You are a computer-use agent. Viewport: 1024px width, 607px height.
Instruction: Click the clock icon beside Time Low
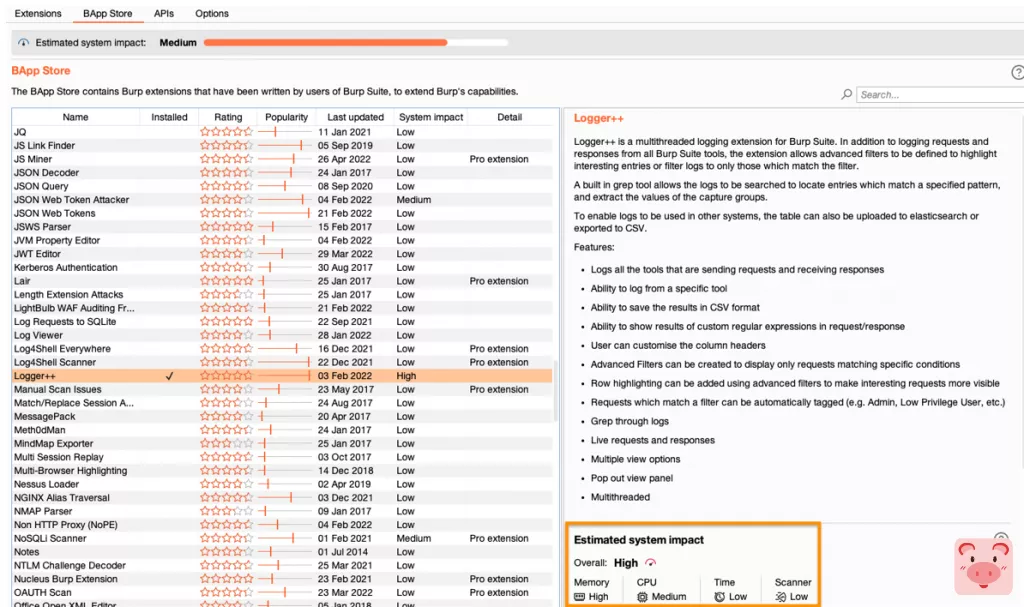coord(717,595)
